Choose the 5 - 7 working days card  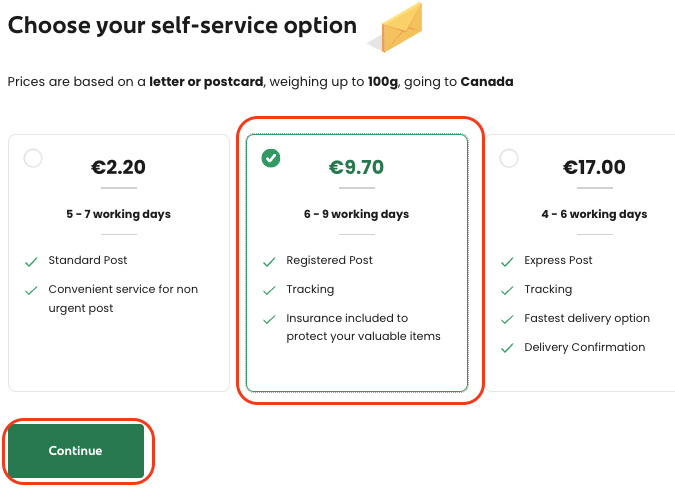(119, 263)
